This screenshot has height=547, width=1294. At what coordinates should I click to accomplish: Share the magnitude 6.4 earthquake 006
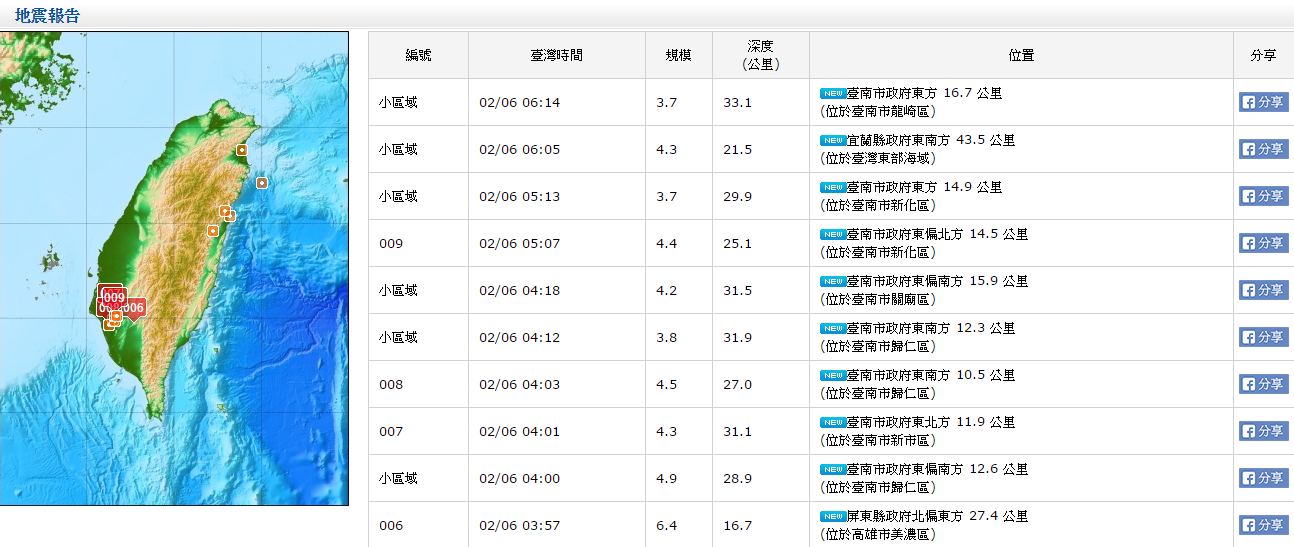[1263, 525]
